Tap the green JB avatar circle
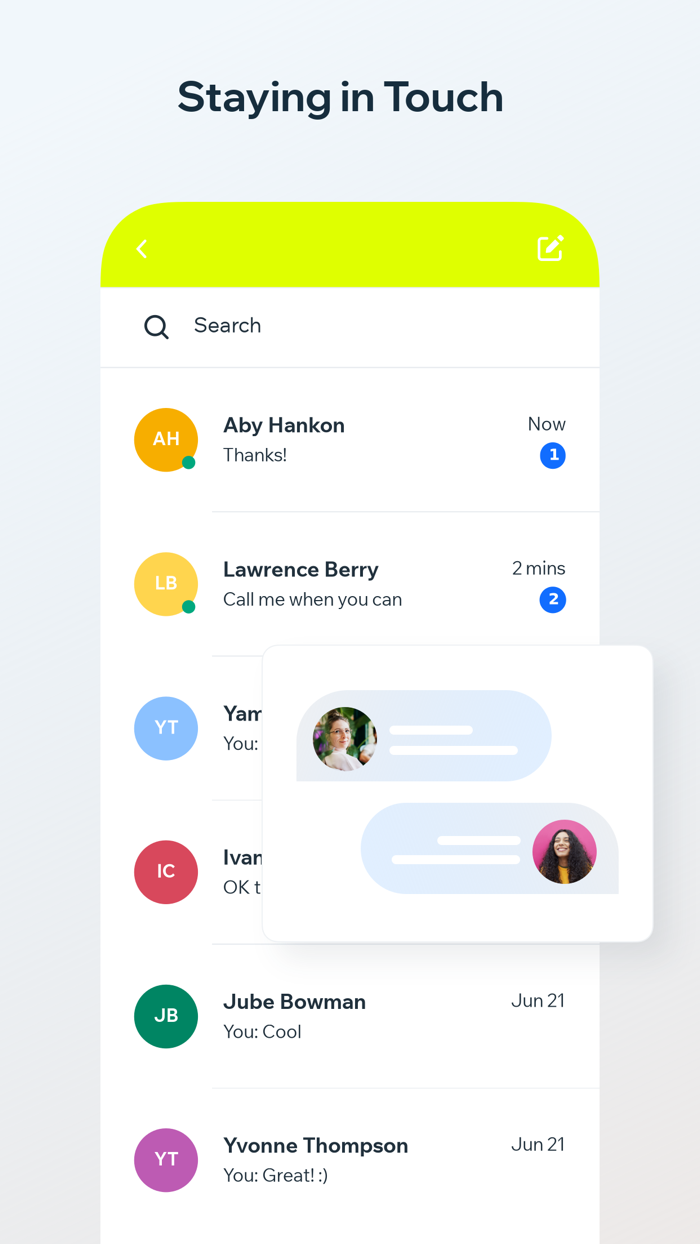Image resolution: width=700 pixels, height=1244 pixels. pyautogui.click(x=166, y=1016)
